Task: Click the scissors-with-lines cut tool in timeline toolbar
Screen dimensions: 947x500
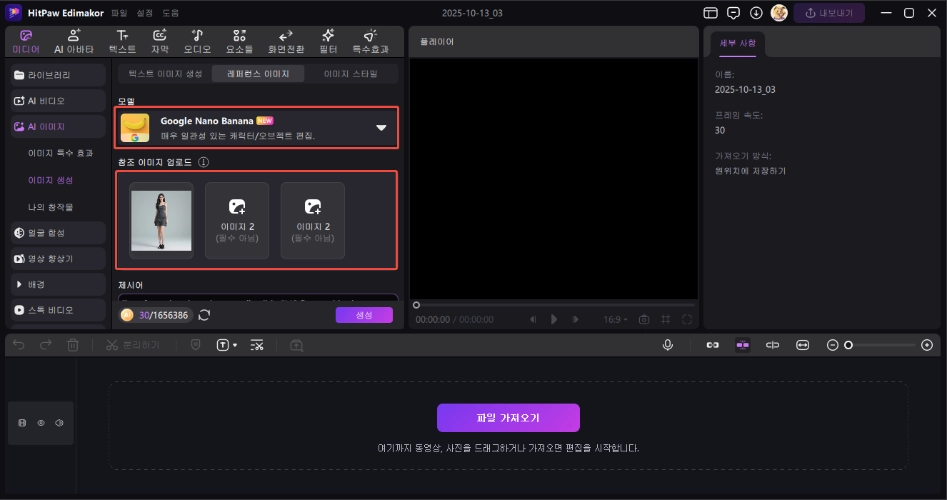Action: pos(257,345)
